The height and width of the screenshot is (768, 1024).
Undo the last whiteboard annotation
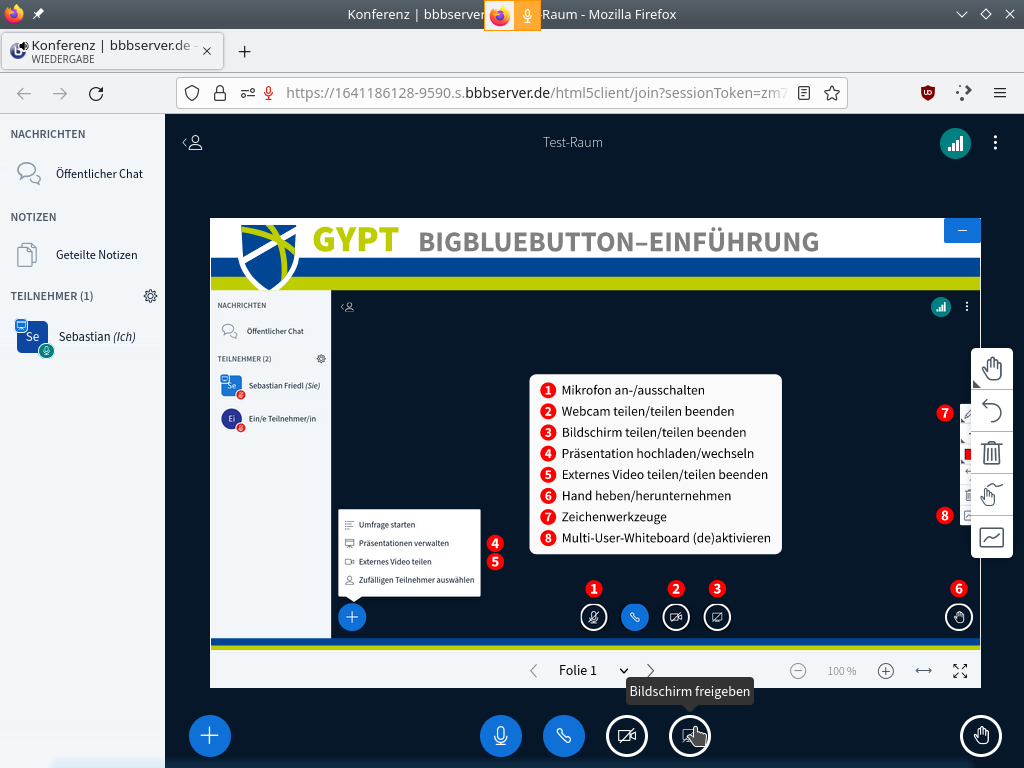click(991, 411)
